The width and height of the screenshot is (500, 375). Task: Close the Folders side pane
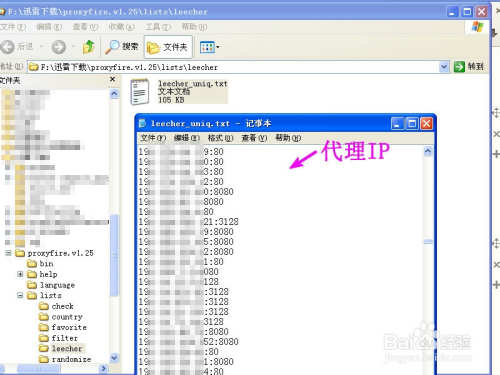point(112,79)
